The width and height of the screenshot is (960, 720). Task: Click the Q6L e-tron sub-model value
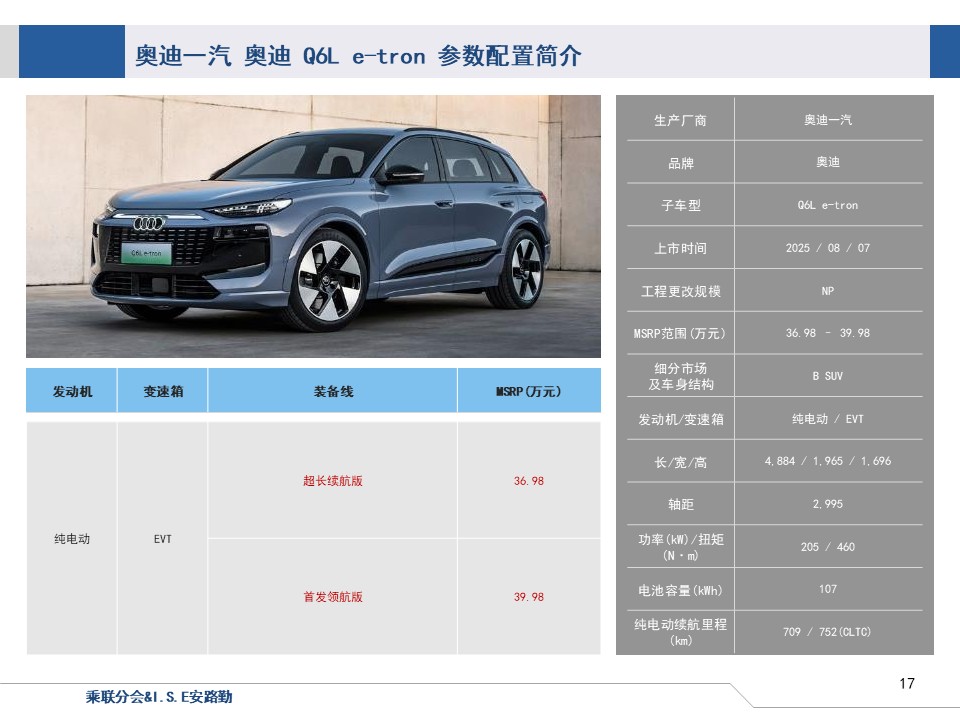[x=828, y=205]
